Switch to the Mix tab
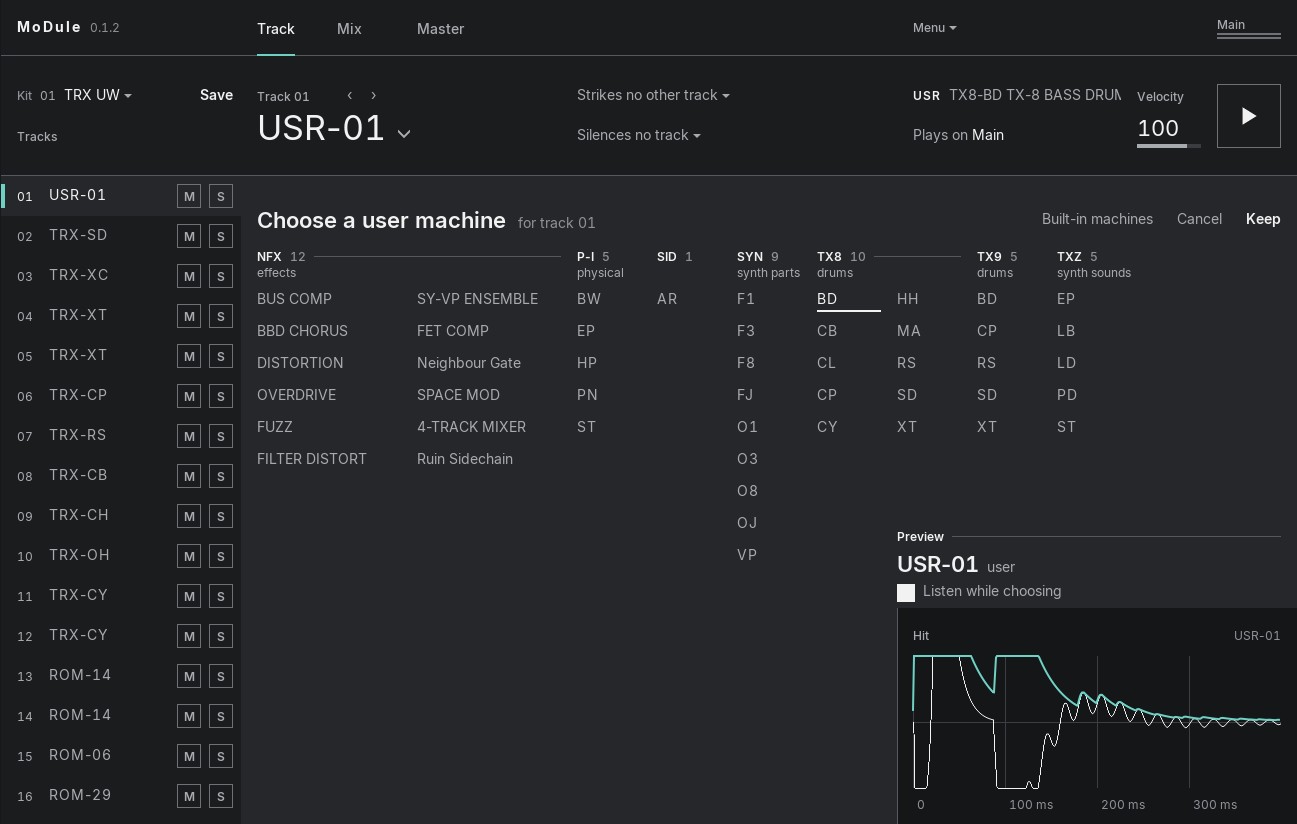The width and height of the screenshot is (1297, 824). click(x=349, y=29)
